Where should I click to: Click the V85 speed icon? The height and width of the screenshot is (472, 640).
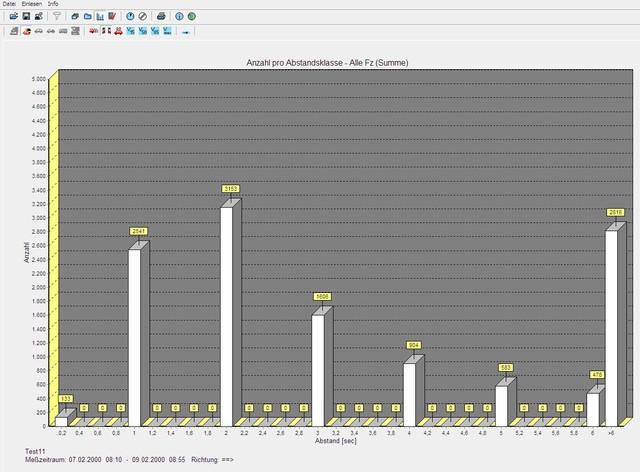155,31
